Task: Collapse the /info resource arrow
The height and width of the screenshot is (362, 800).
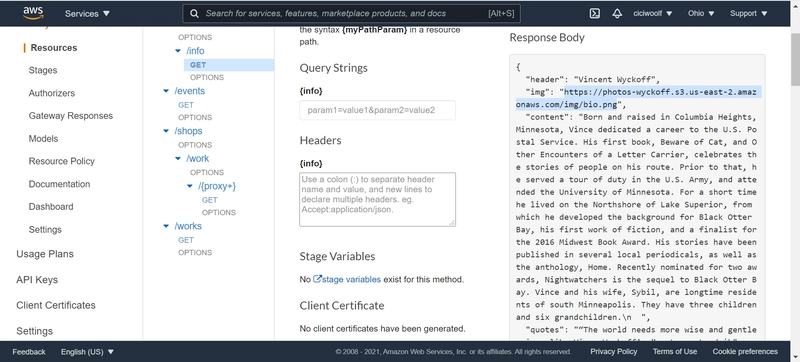Action: pos(178,51)
